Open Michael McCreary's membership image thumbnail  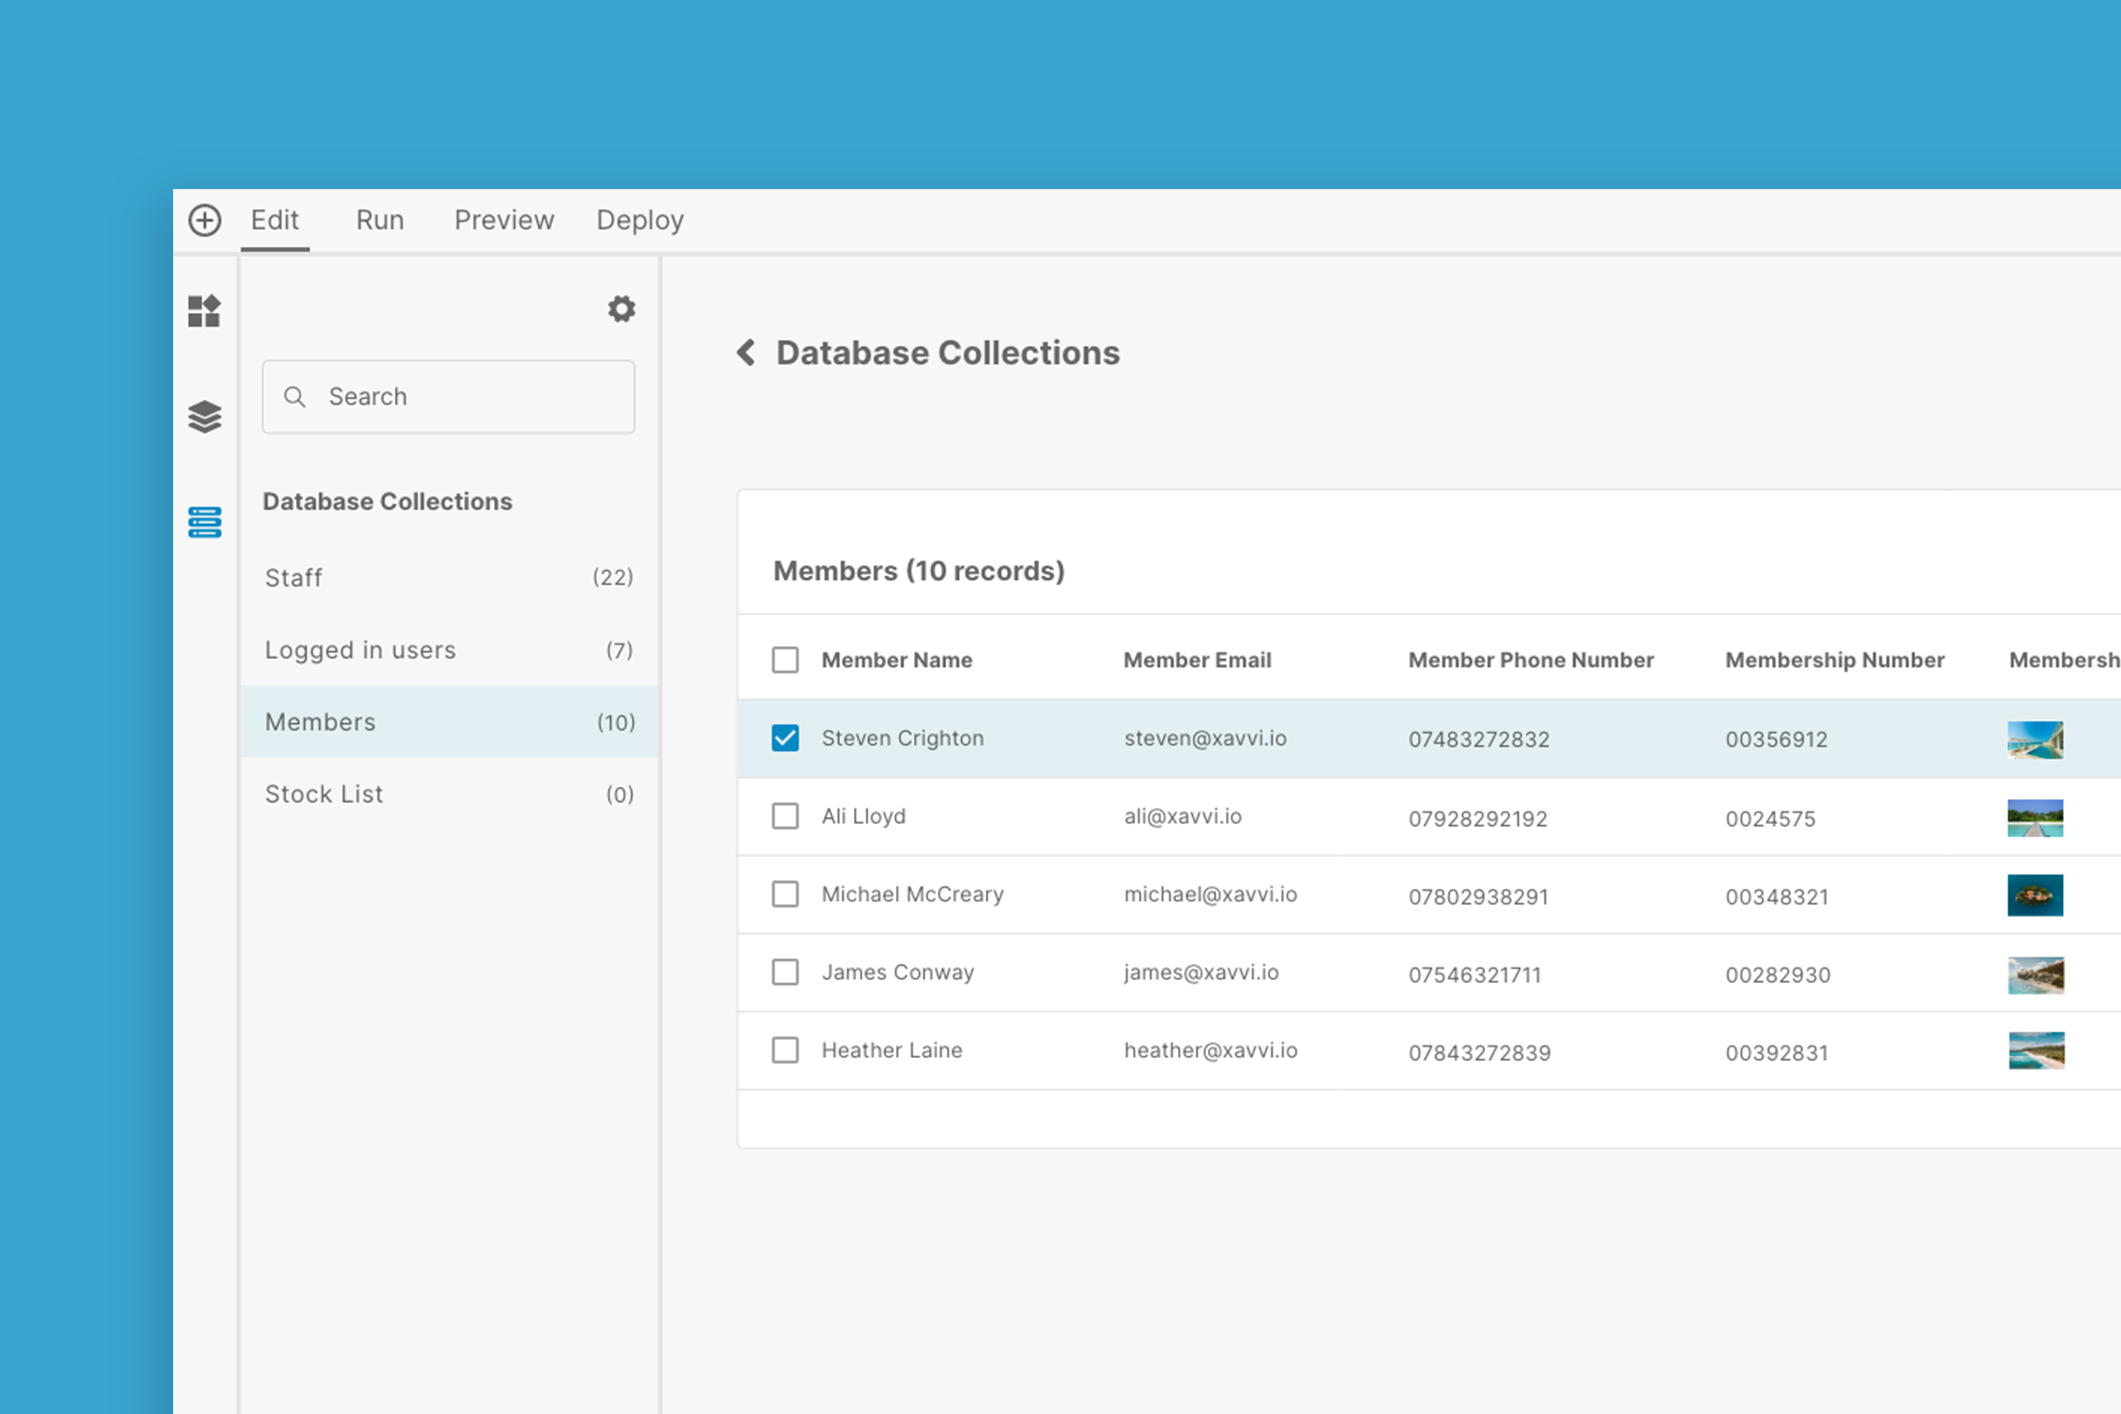[x=2035, y=895]
